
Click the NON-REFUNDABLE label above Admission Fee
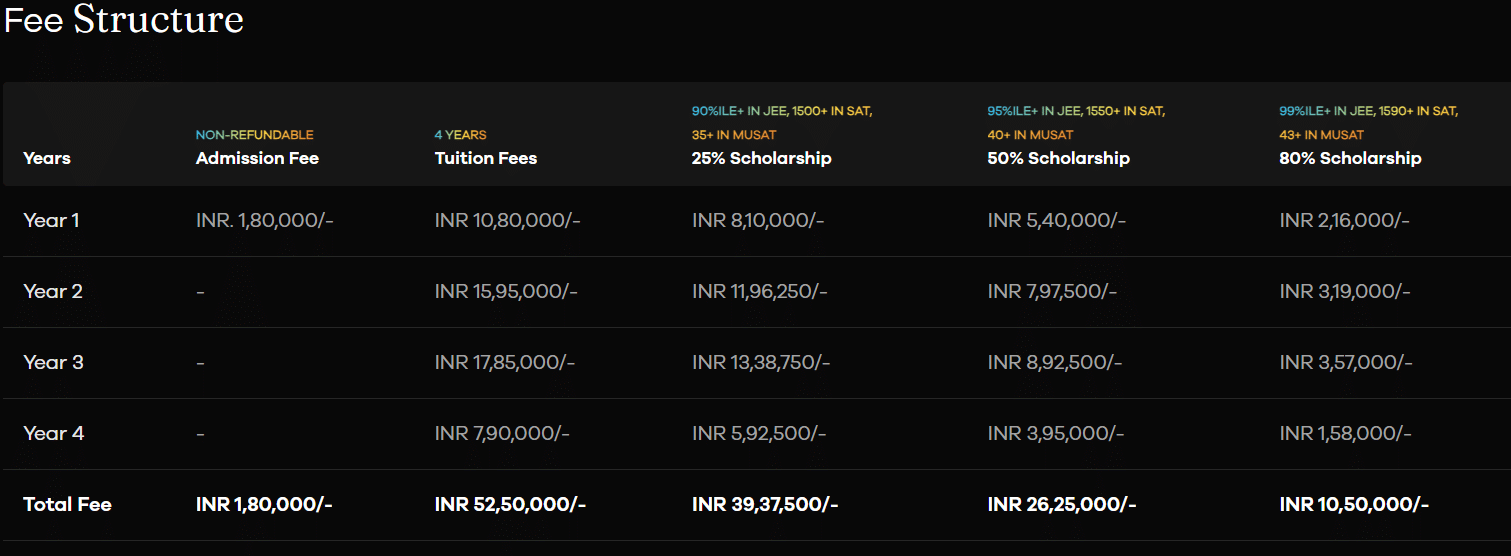pyautogui.click(x=254, y=134)
